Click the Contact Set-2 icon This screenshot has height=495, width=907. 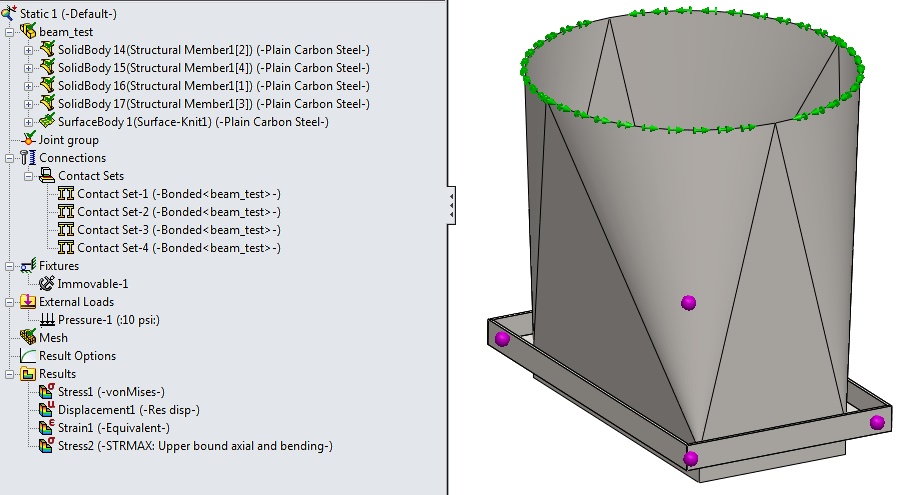pyautogui.click(x=66, y=212)
